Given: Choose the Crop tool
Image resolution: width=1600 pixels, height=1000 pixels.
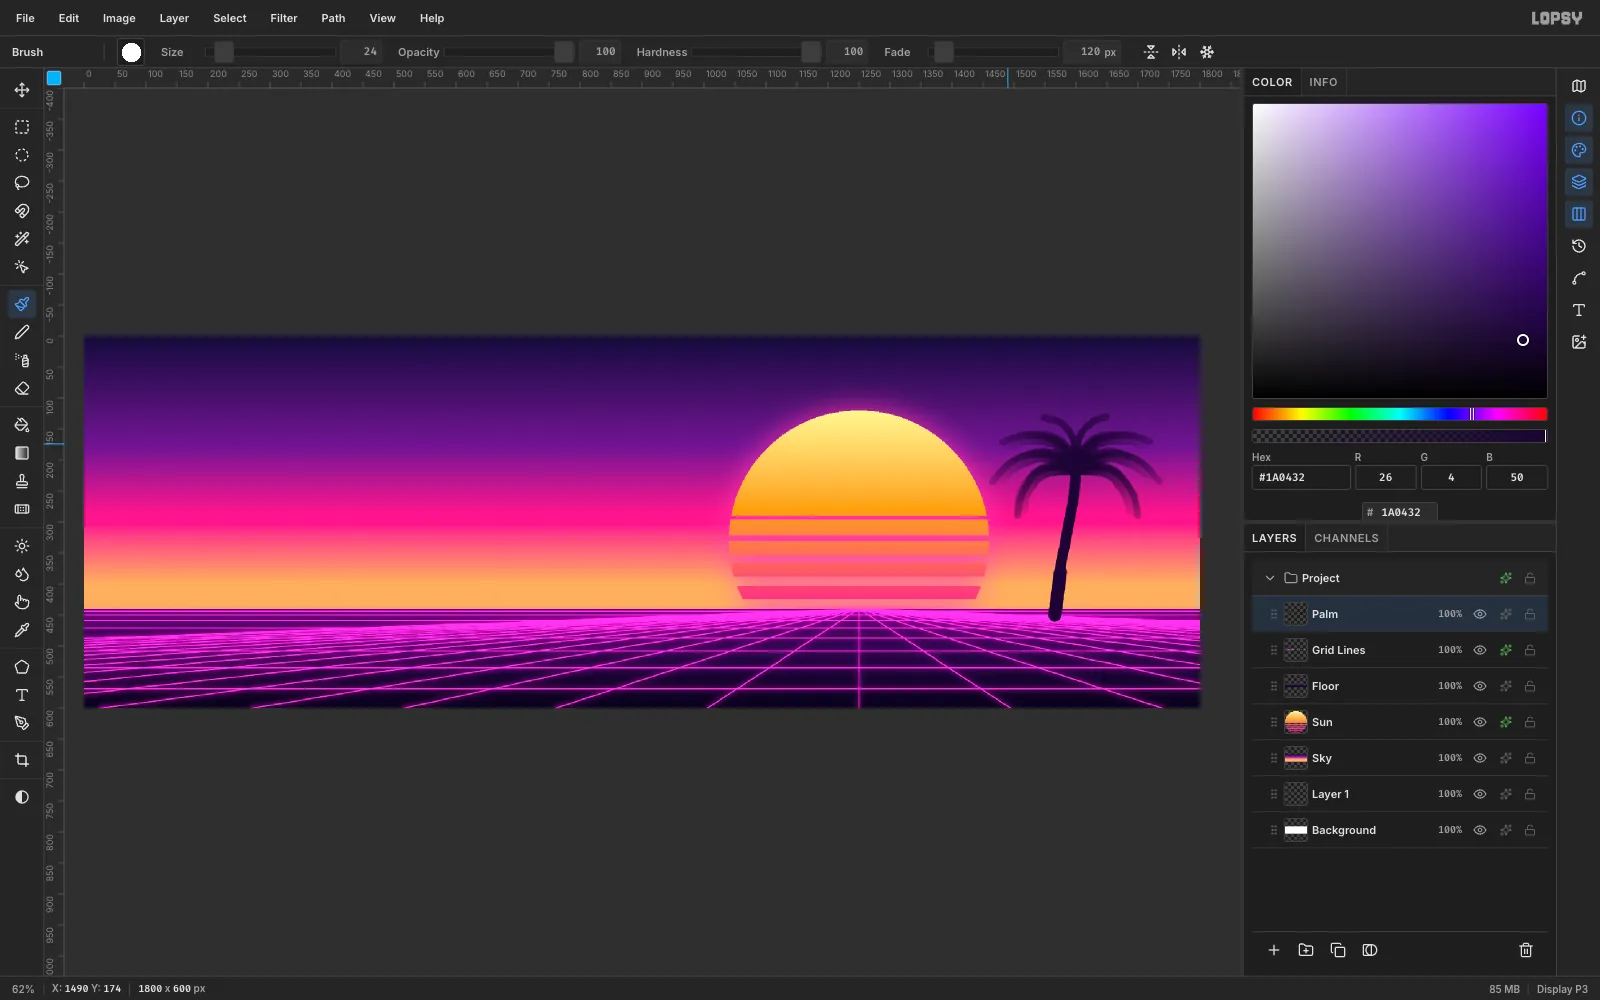Looking at the screenshot, I should click(x=22, y=760).
